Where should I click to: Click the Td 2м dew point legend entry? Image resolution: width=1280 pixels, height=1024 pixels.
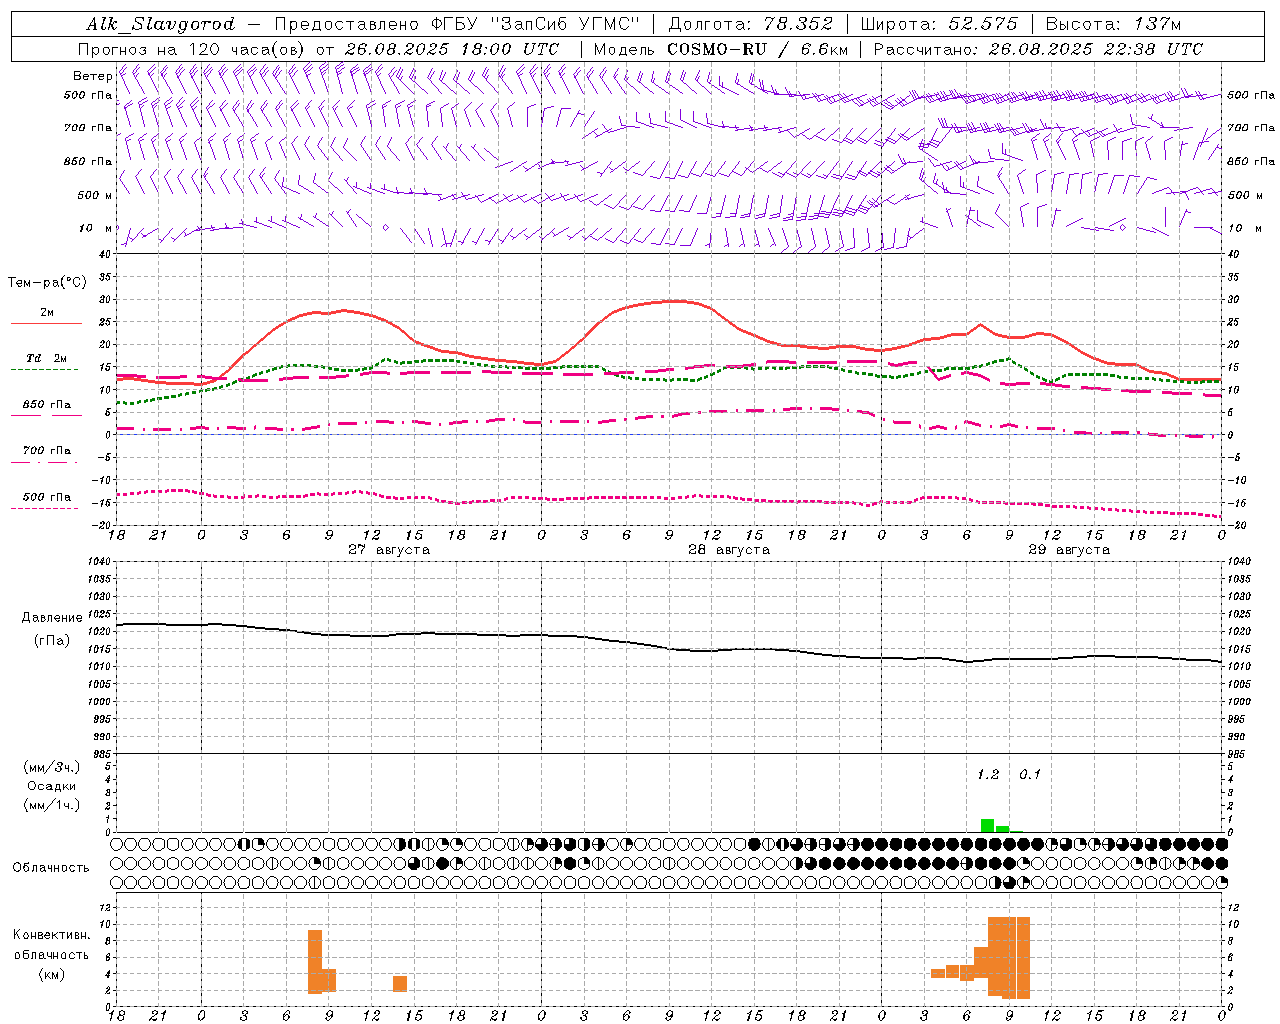(46, 358)
